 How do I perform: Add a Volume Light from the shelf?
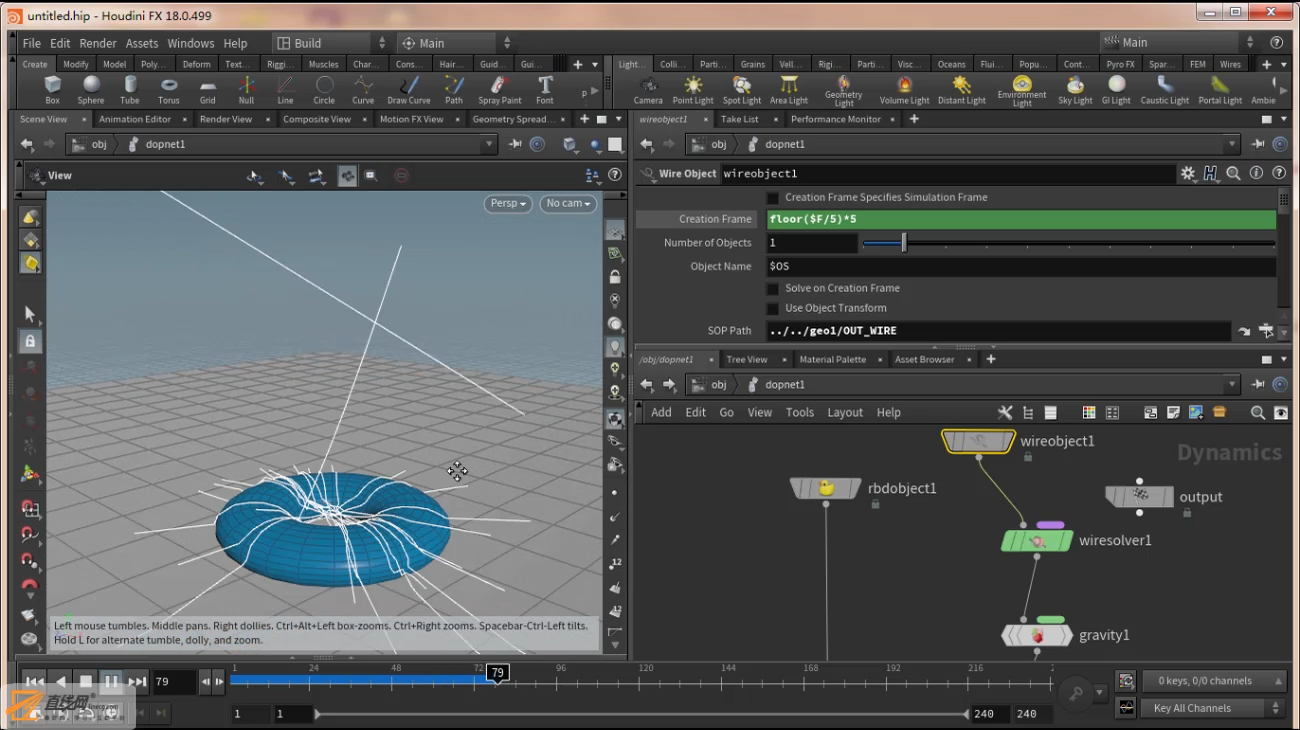[x=905, y=90]
